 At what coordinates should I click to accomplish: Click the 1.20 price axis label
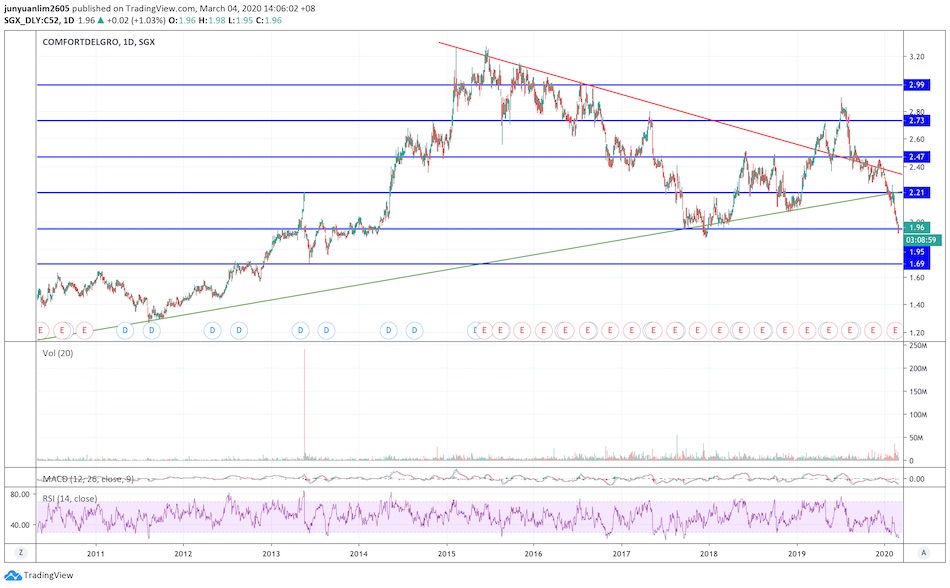(917, 333)
